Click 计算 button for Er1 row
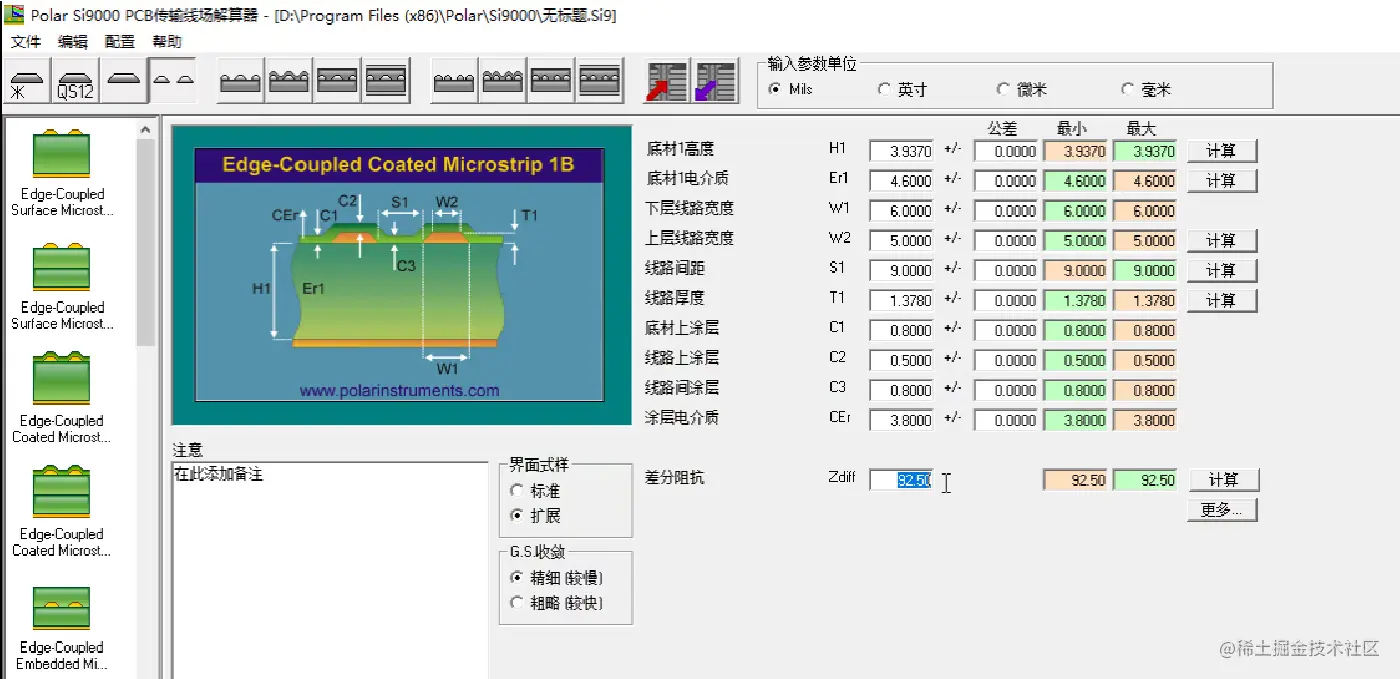Screen dimensions: 1400x679 [1222, 181]
